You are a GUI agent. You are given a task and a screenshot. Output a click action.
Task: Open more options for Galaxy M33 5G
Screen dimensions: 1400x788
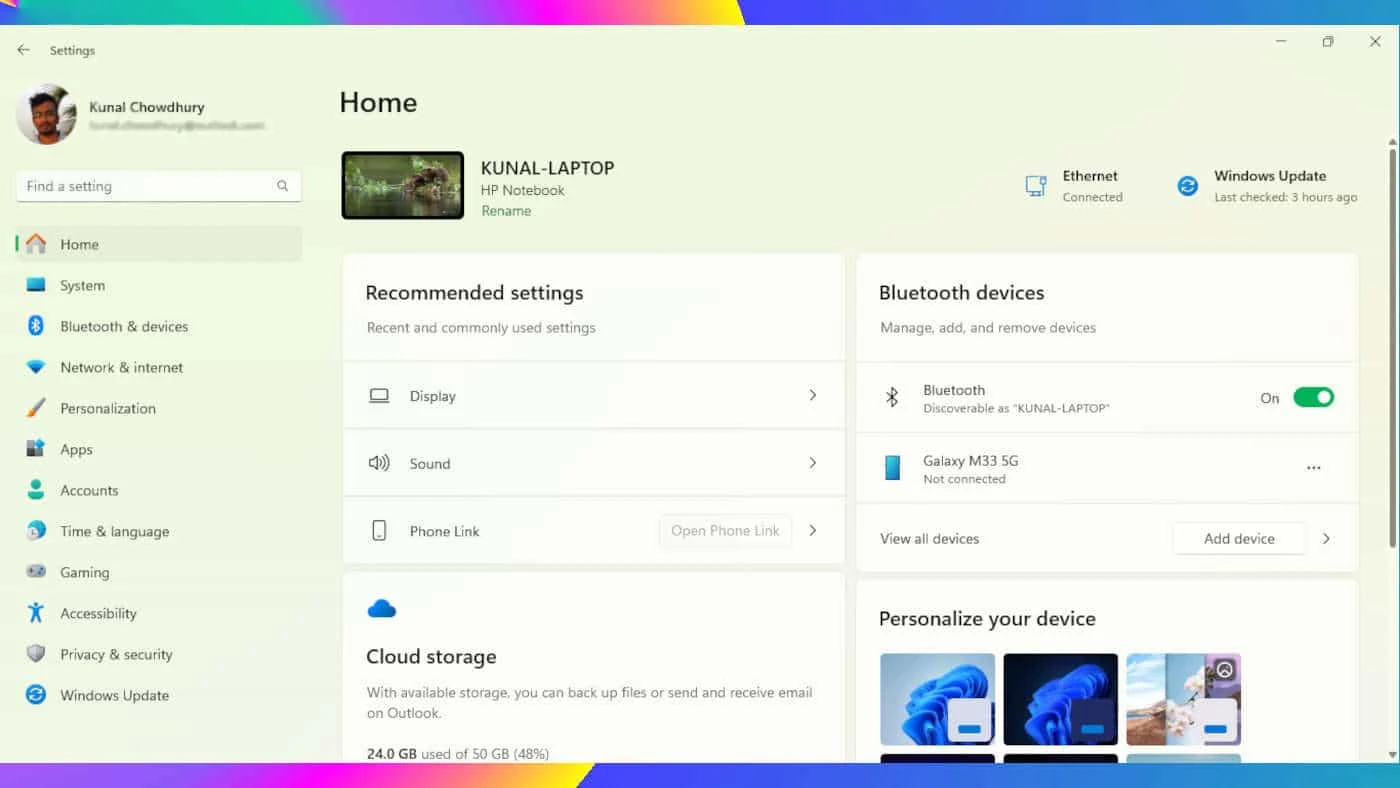tap(1314, 468)
